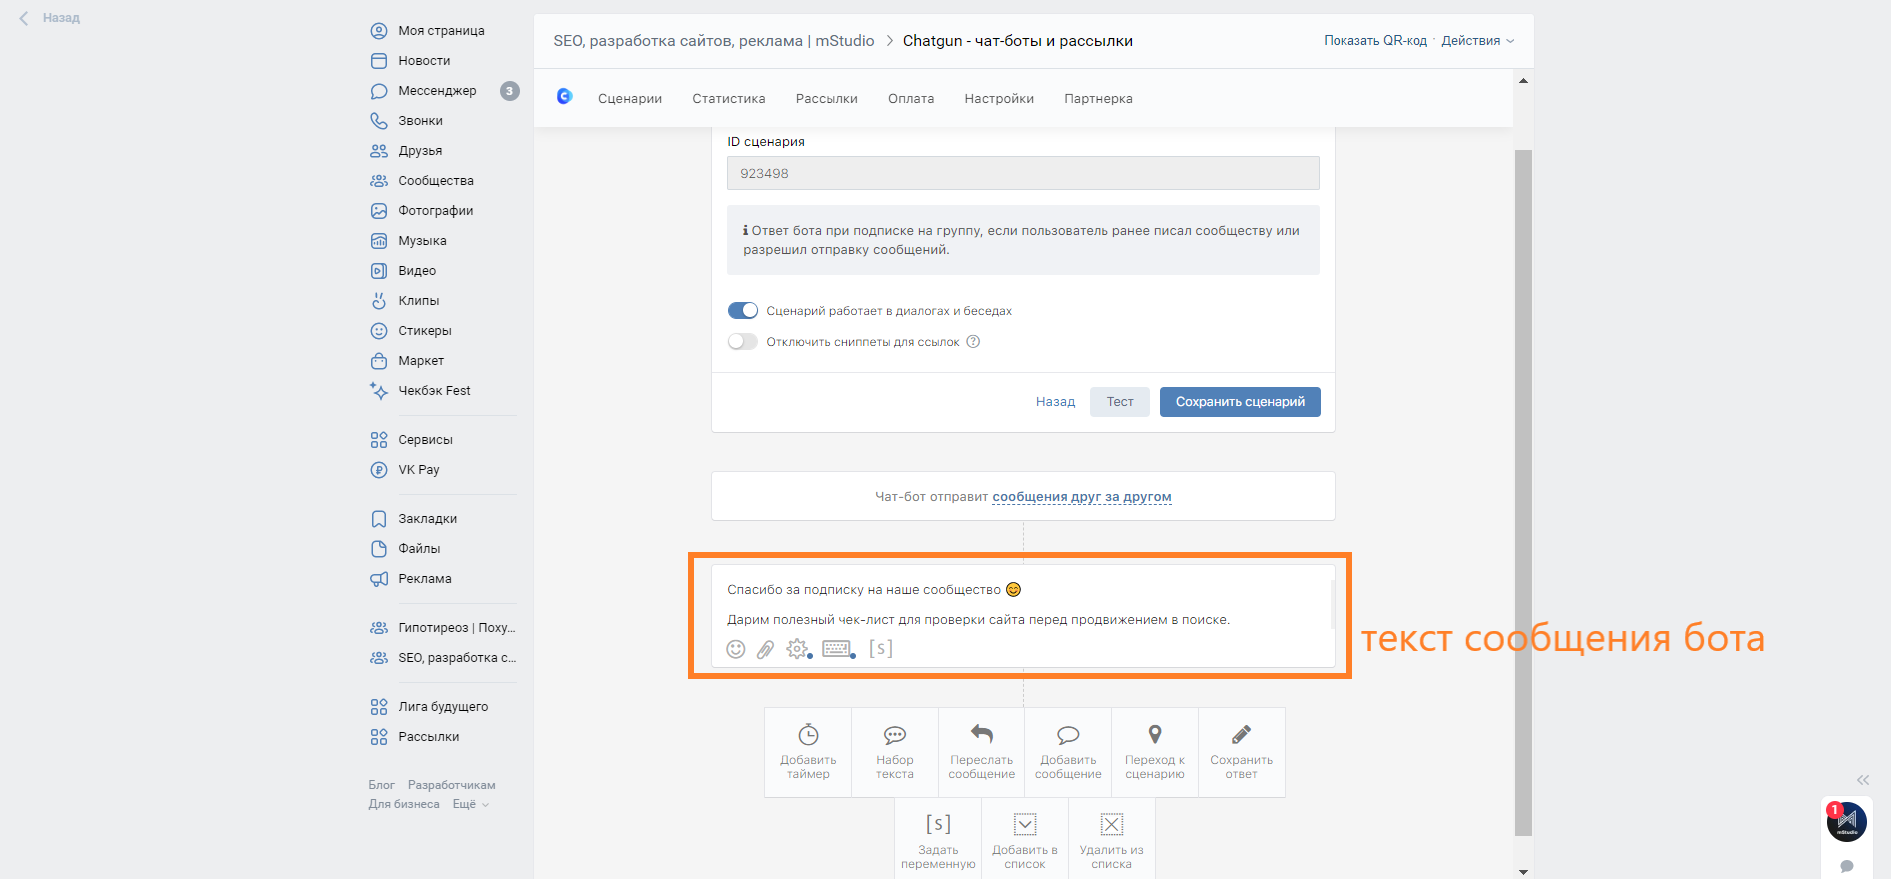
Task: Open Stickers smiley icon in sidebar
Action: coord(379,331)
